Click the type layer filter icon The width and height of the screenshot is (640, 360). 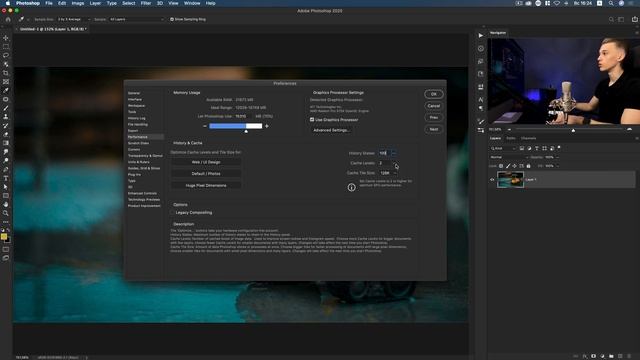pyautogui.click(x=537, y=148)
